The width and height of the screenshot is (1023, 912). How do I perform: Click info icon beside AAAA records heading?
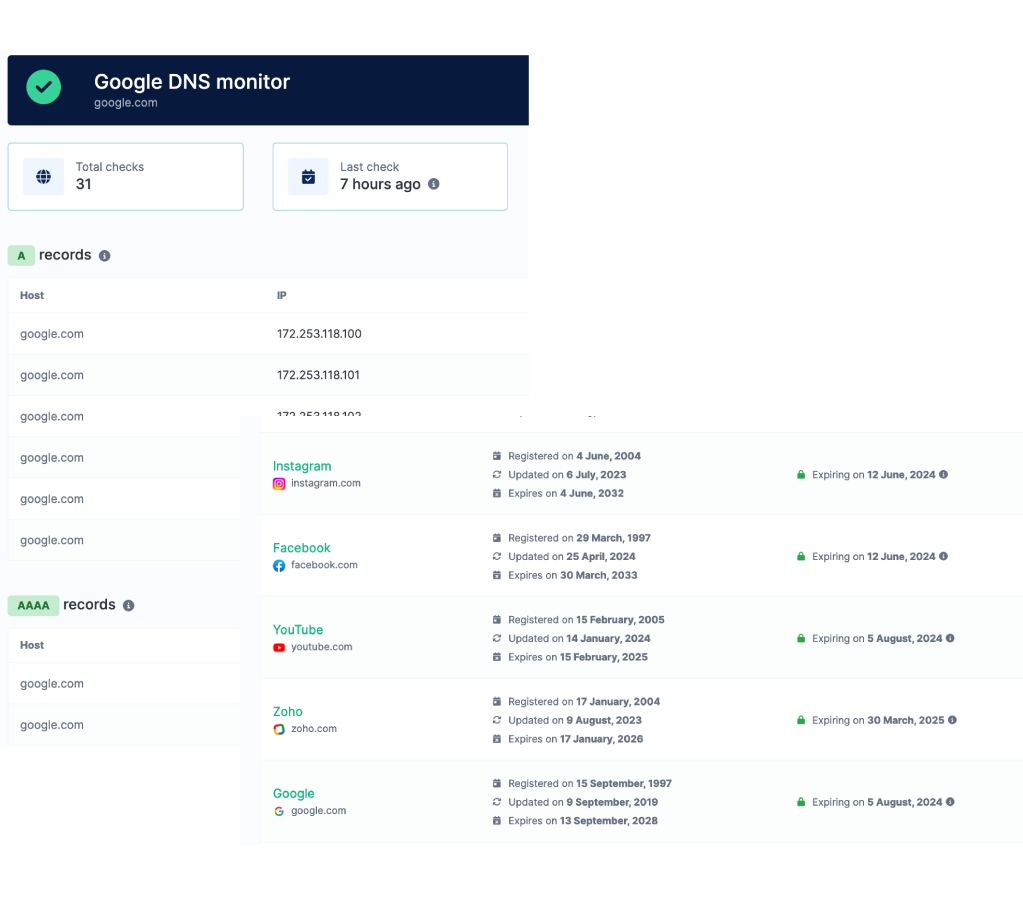(128, 606)
